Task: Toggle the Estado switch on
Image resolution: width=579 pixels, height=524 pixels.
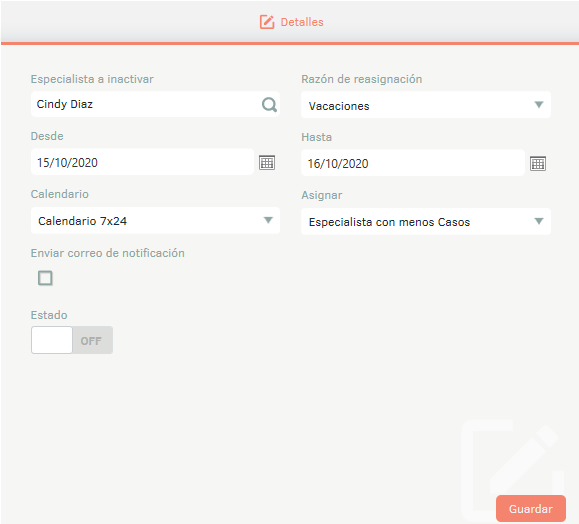Action: click(72, 340)
